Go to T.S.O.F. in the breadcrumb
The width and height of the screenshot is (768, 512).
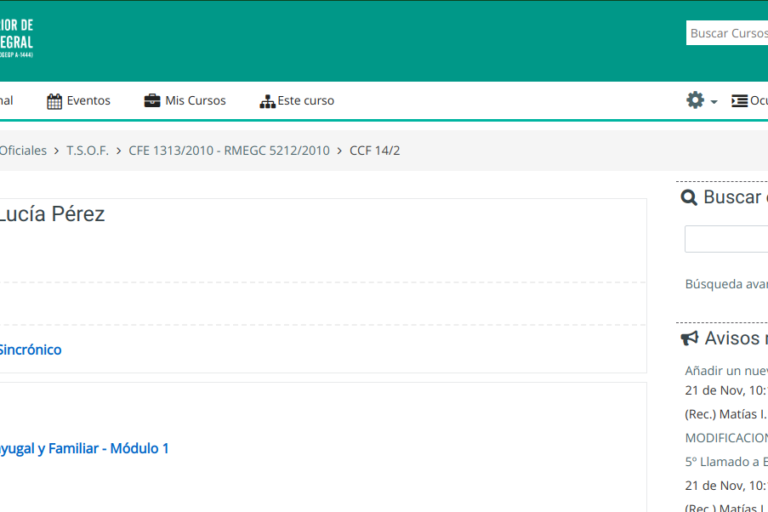tap(87, 151)
